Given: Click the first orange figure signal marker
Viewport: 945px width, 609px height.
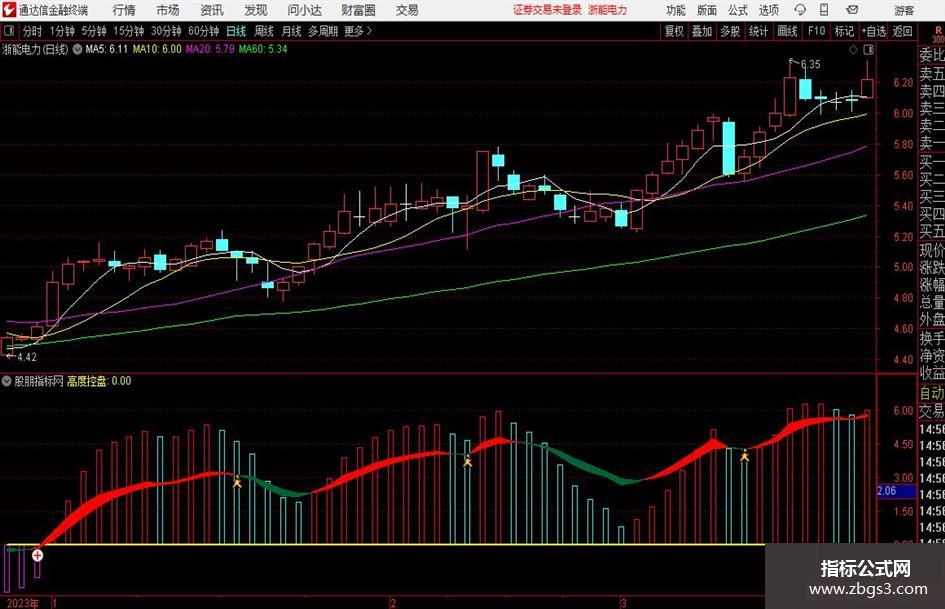Looking at the screenshot, I should click(237, 481).
